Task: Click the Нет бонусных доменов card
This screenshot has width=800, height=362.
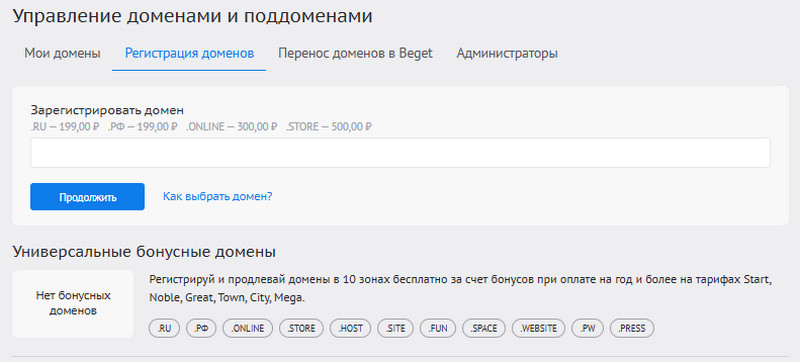Action: pyautogui.click(x=73, y=303)
